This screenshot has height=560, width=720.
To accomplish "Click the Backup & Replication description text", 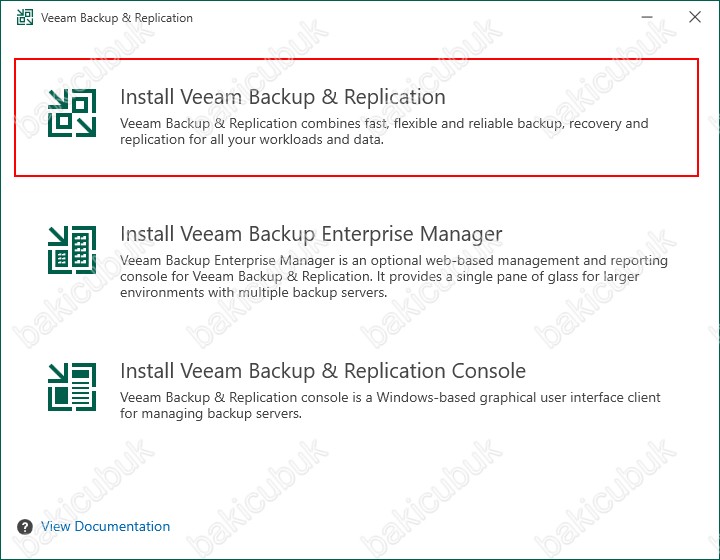I will click(x=384, y=131).
